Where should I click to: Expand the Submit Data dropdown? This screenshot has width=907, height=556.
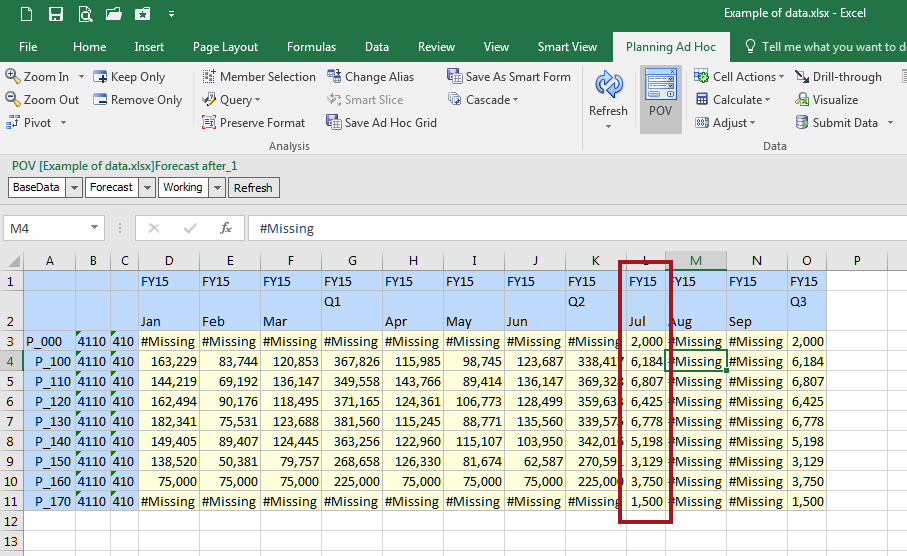(x=888, y=123)
